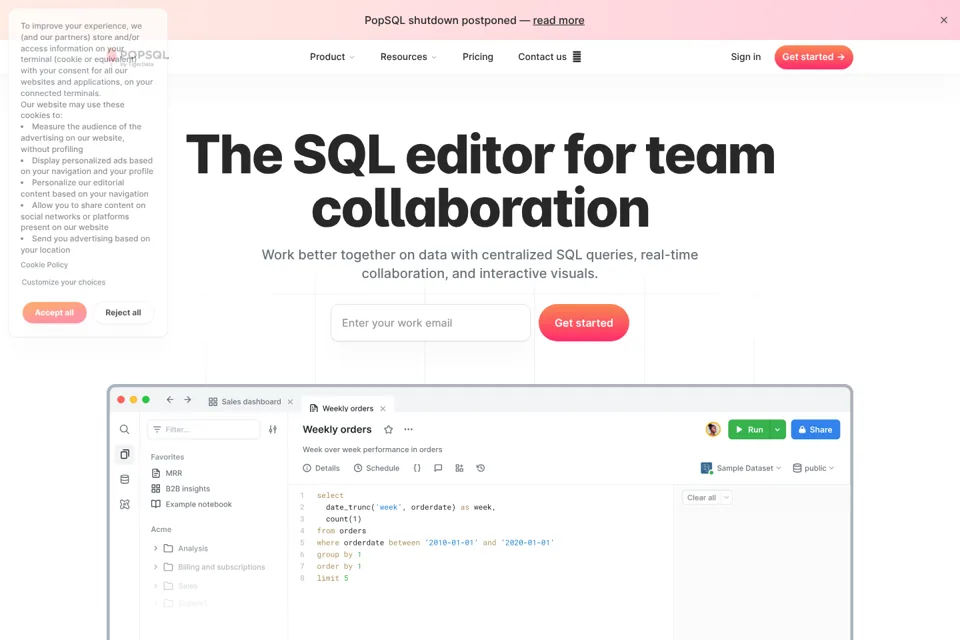Open the Run button dropdown arrow

pos(778,429)
